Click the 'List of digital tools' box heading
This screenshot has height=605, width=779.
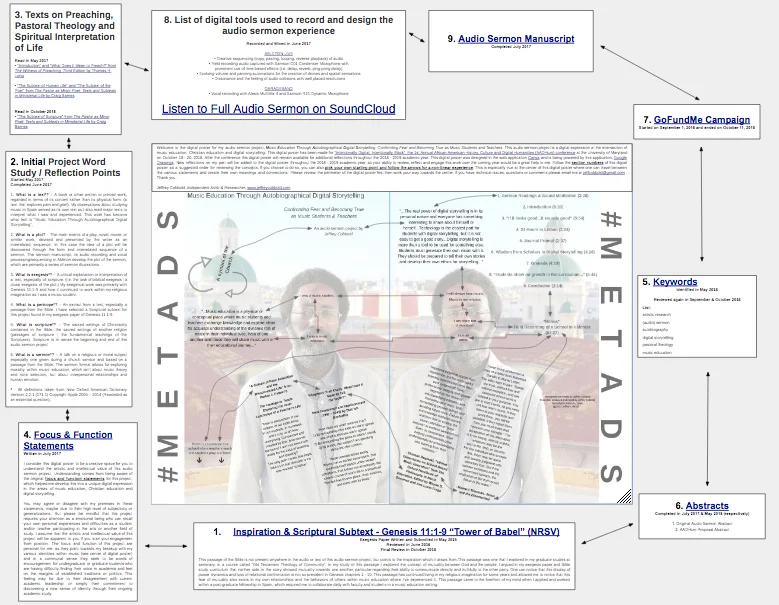(x=278, y=25)
